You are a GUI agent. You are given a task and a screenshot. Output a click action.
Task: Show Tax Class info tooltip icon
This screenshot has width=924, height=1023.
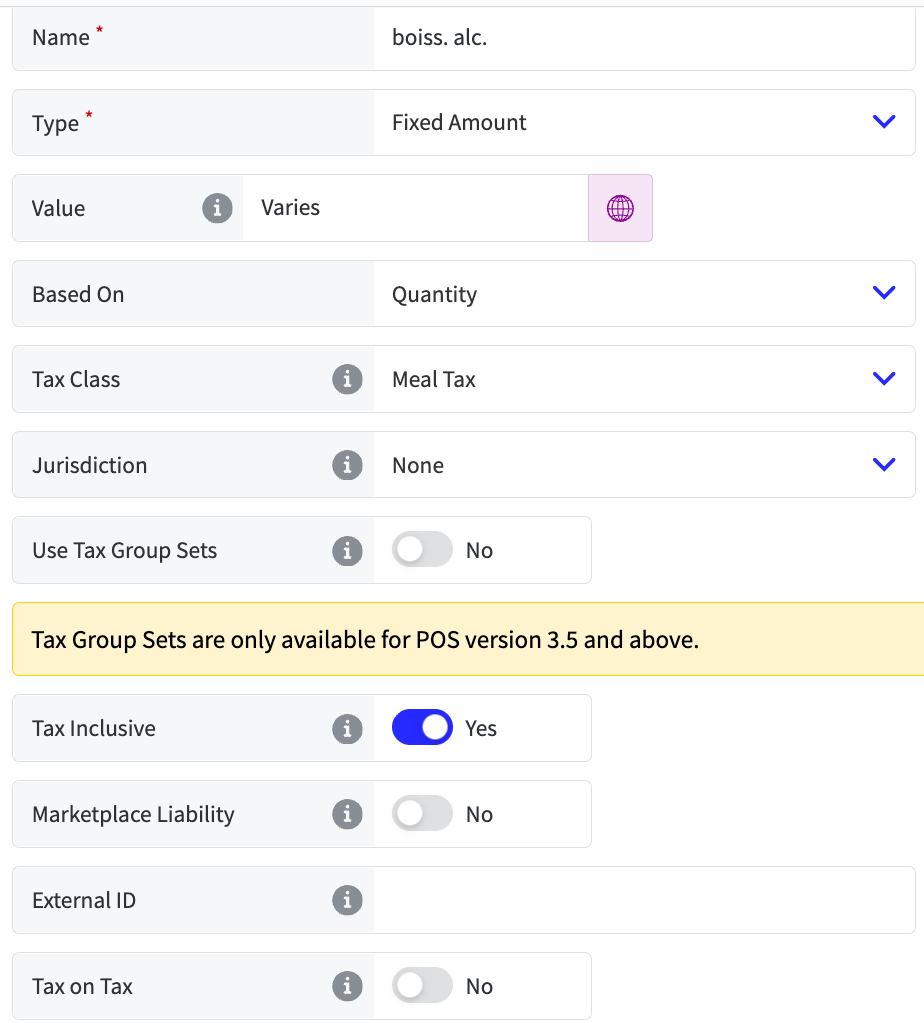[347, 380]
